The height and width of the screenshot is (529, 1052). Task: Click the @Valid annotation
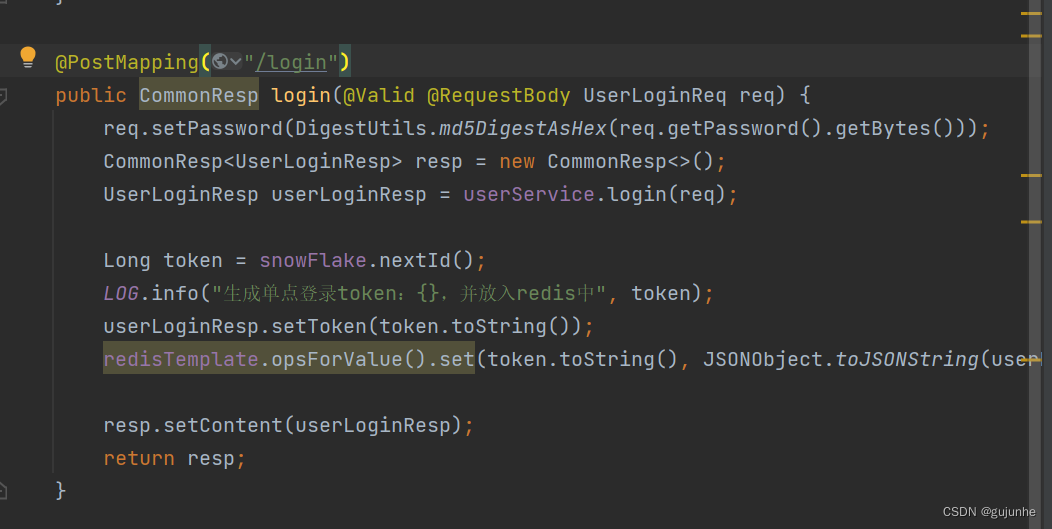pyautogui.click(x=379, y=95)
